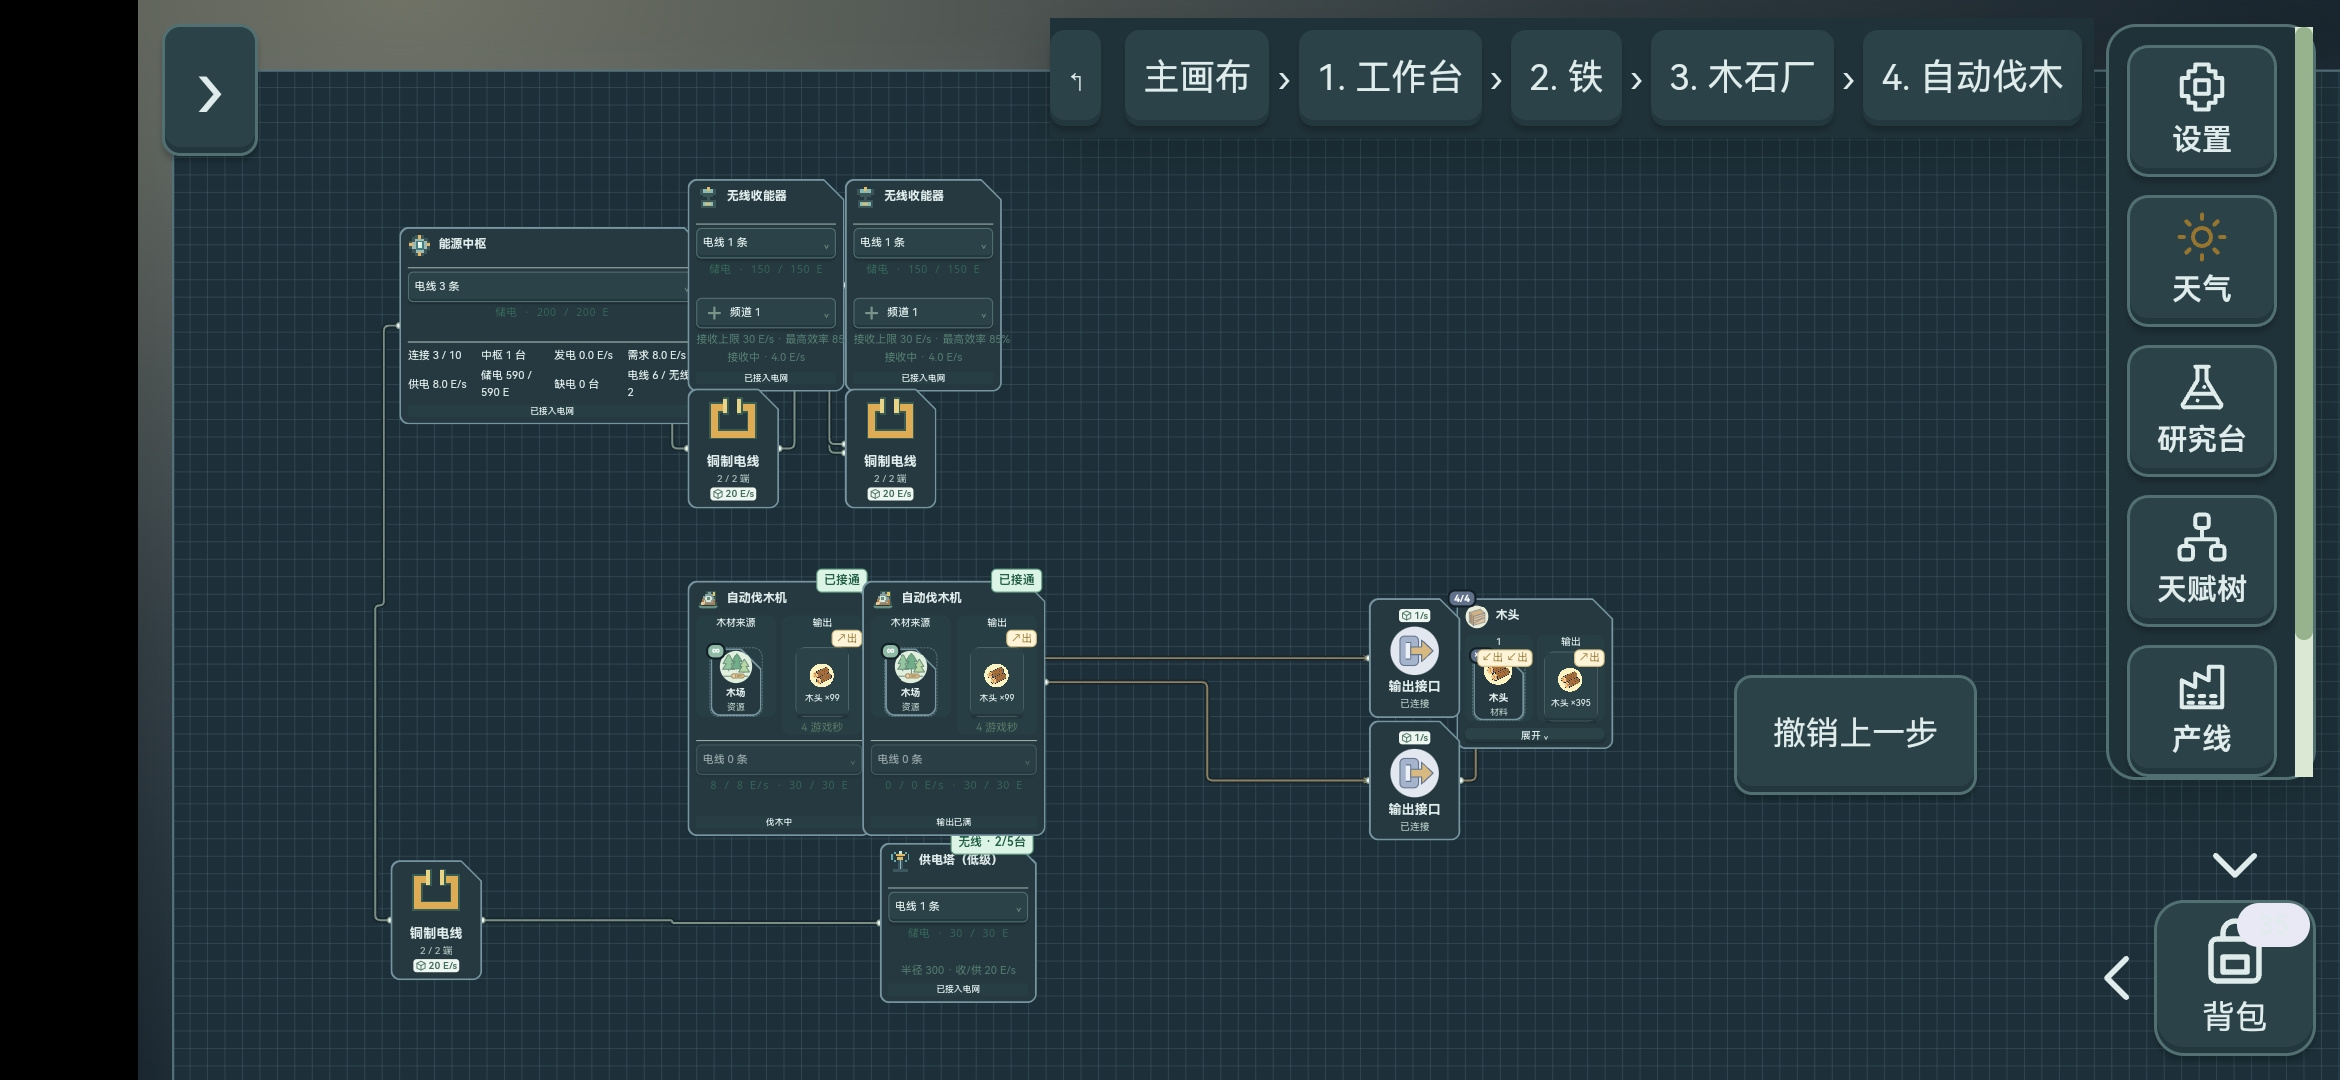Click the 能源中枢 energy hub icon
The width and height of the screenshot is (2340, 1080).
pyautogui.click(x=419, y=244)
